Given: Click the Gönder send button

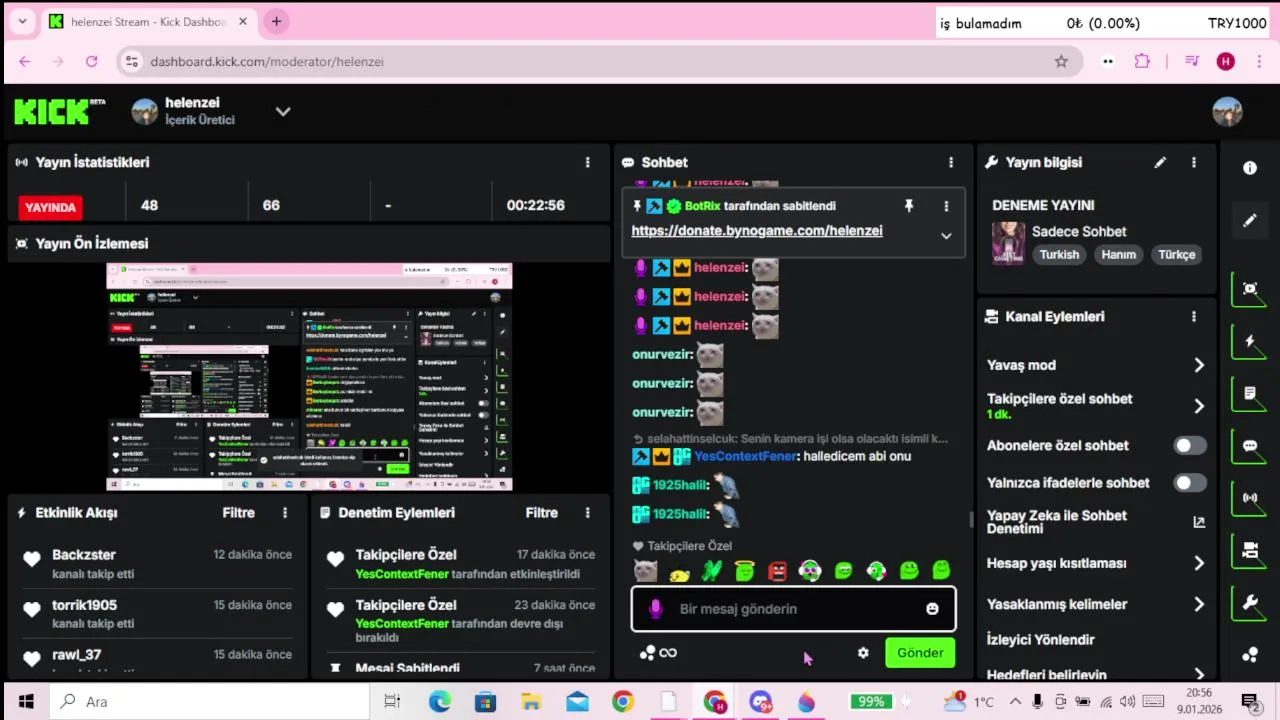Looking at the screenshot, I should point(920,653).
